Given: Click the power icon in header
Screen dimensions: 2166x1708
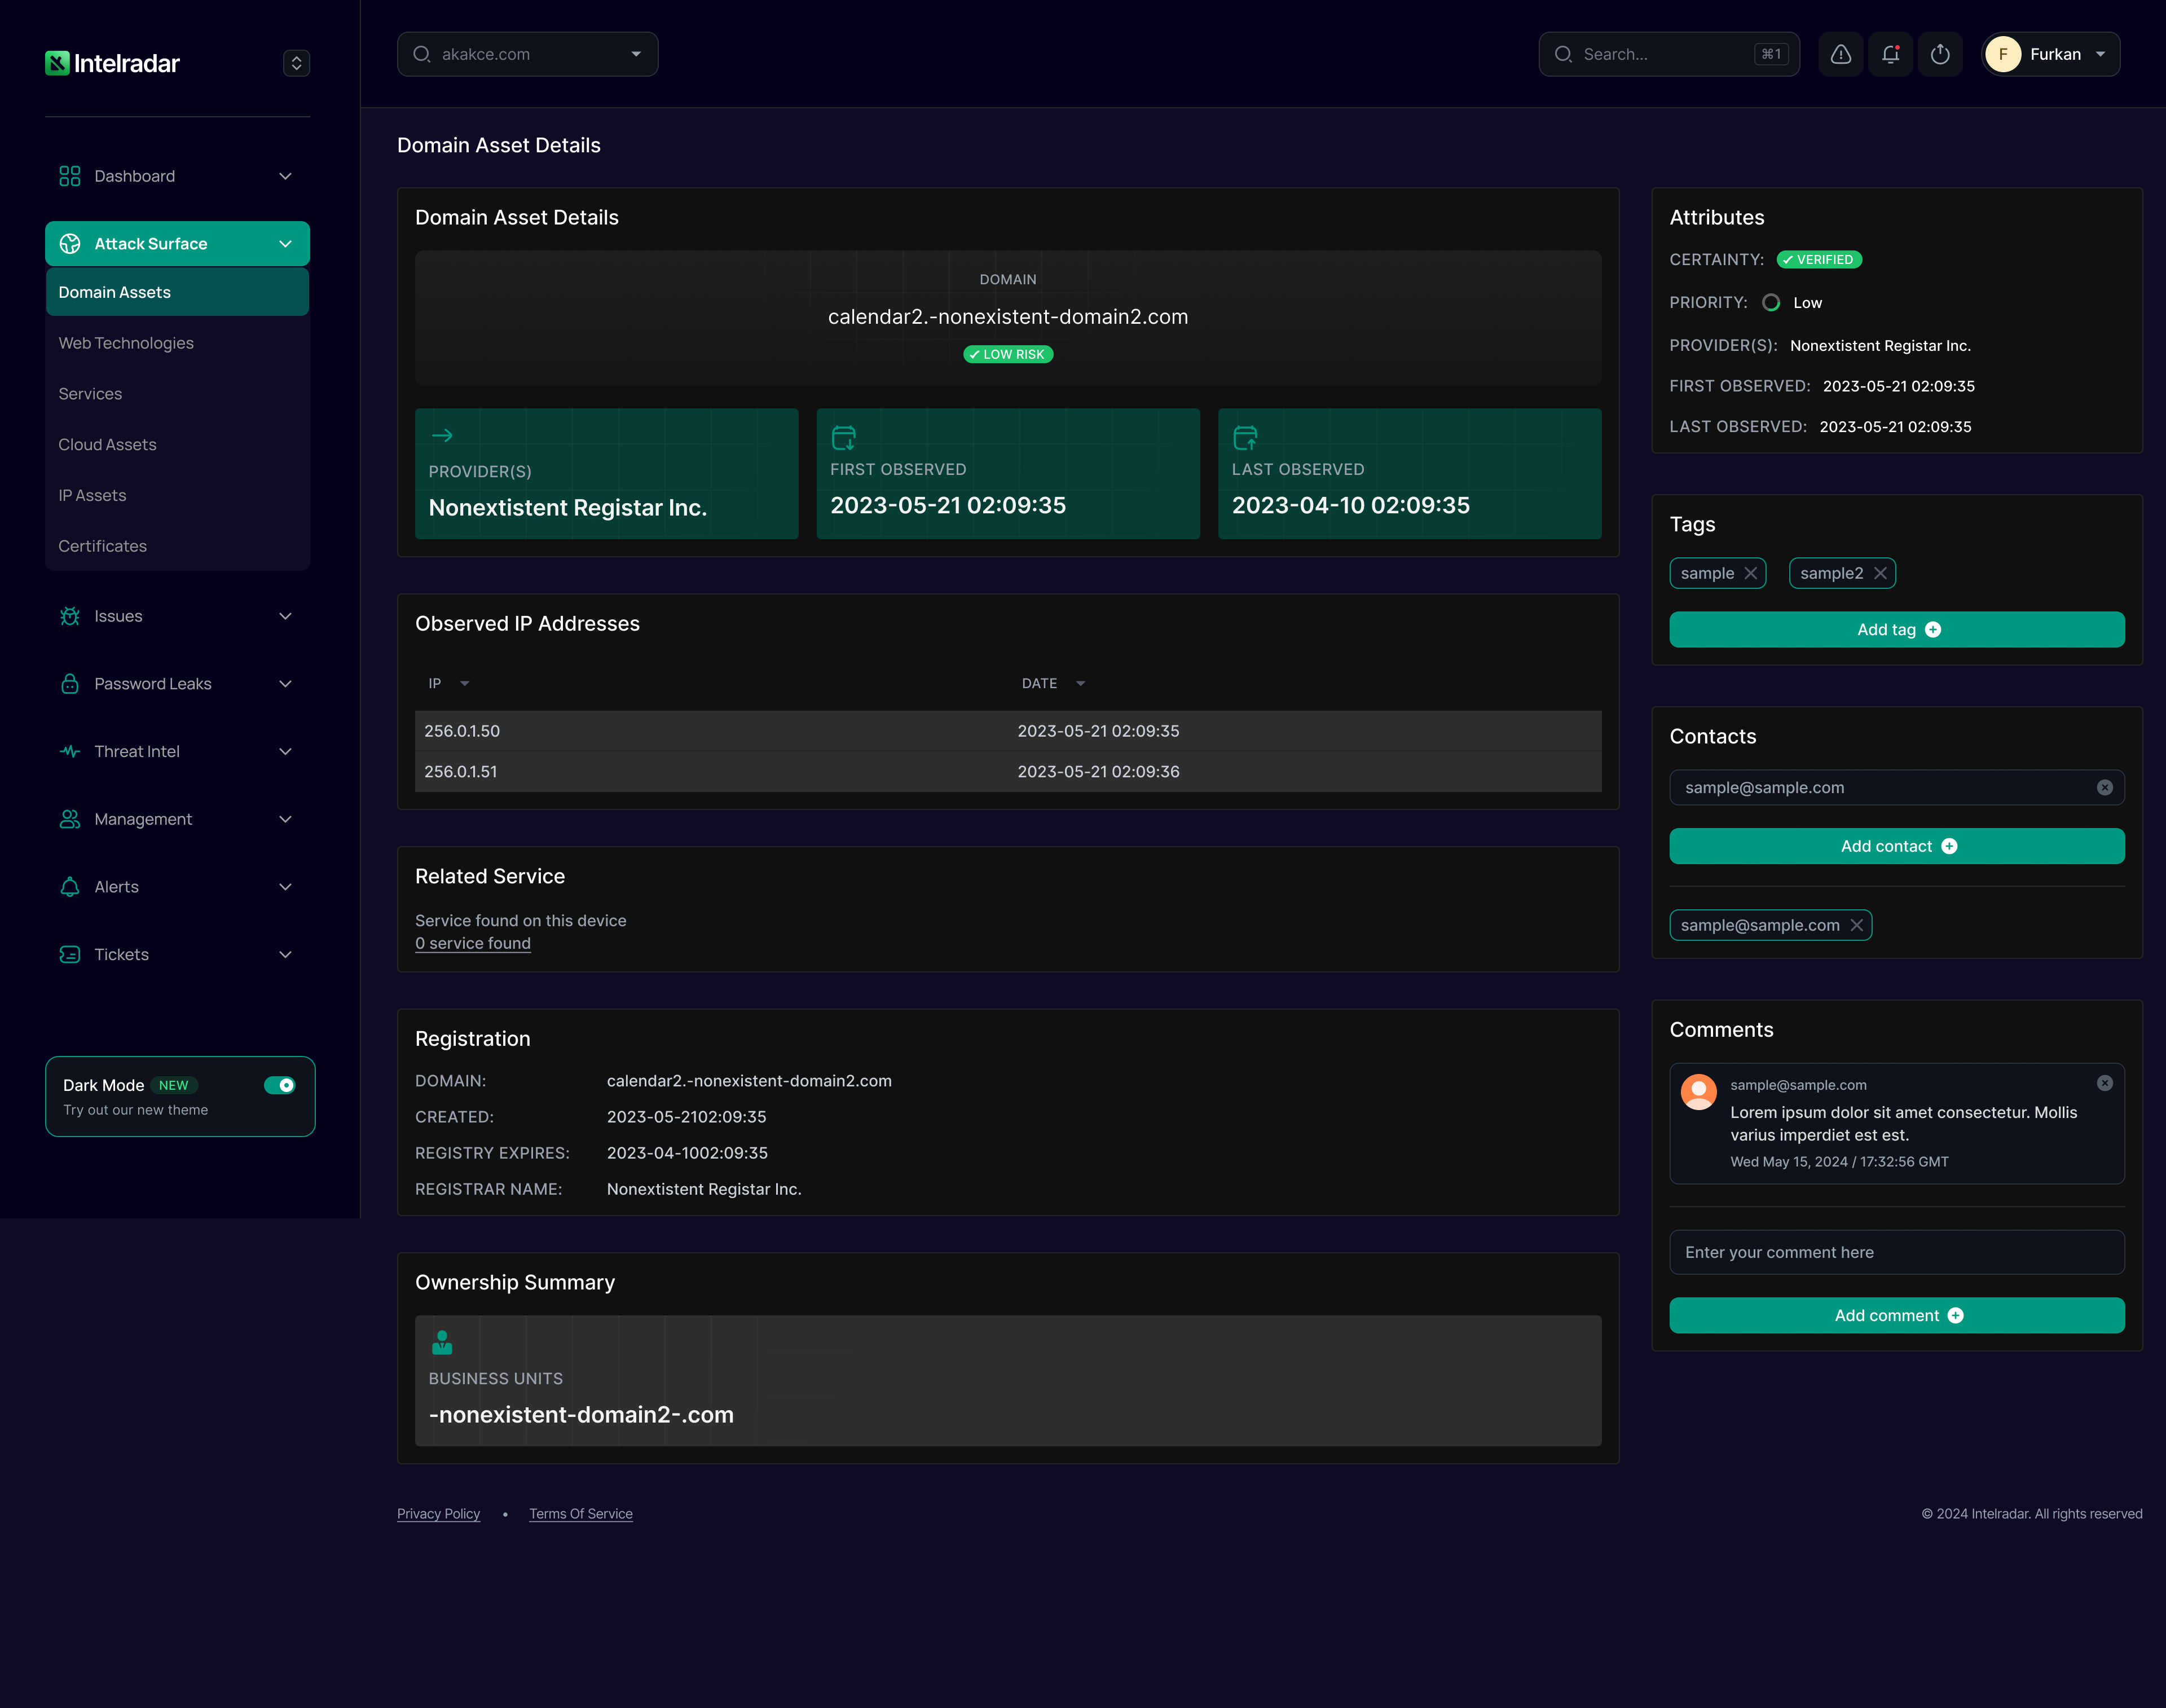Looking at the screenshot, I should (1940, 54).
